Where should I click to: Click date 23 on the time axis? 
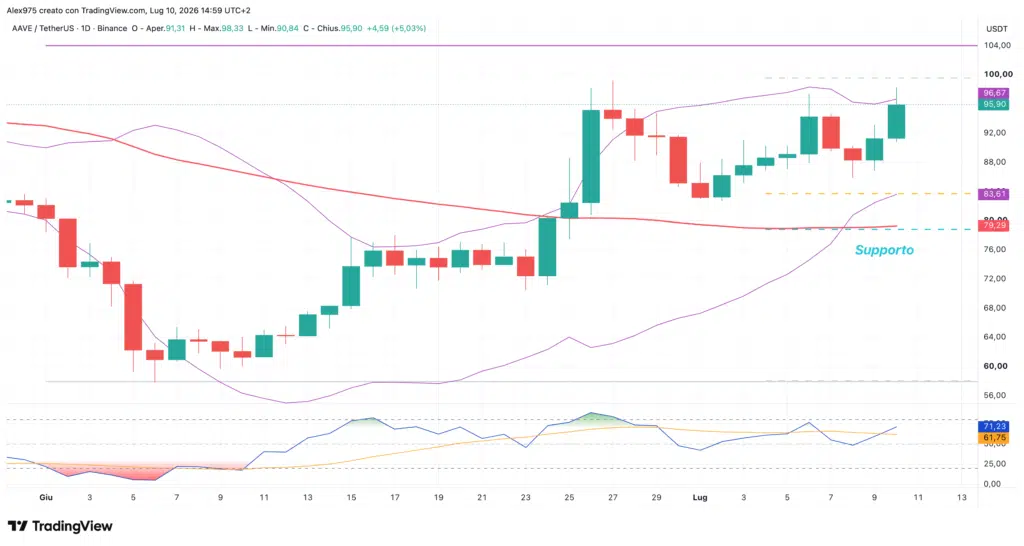coord(526,498)
